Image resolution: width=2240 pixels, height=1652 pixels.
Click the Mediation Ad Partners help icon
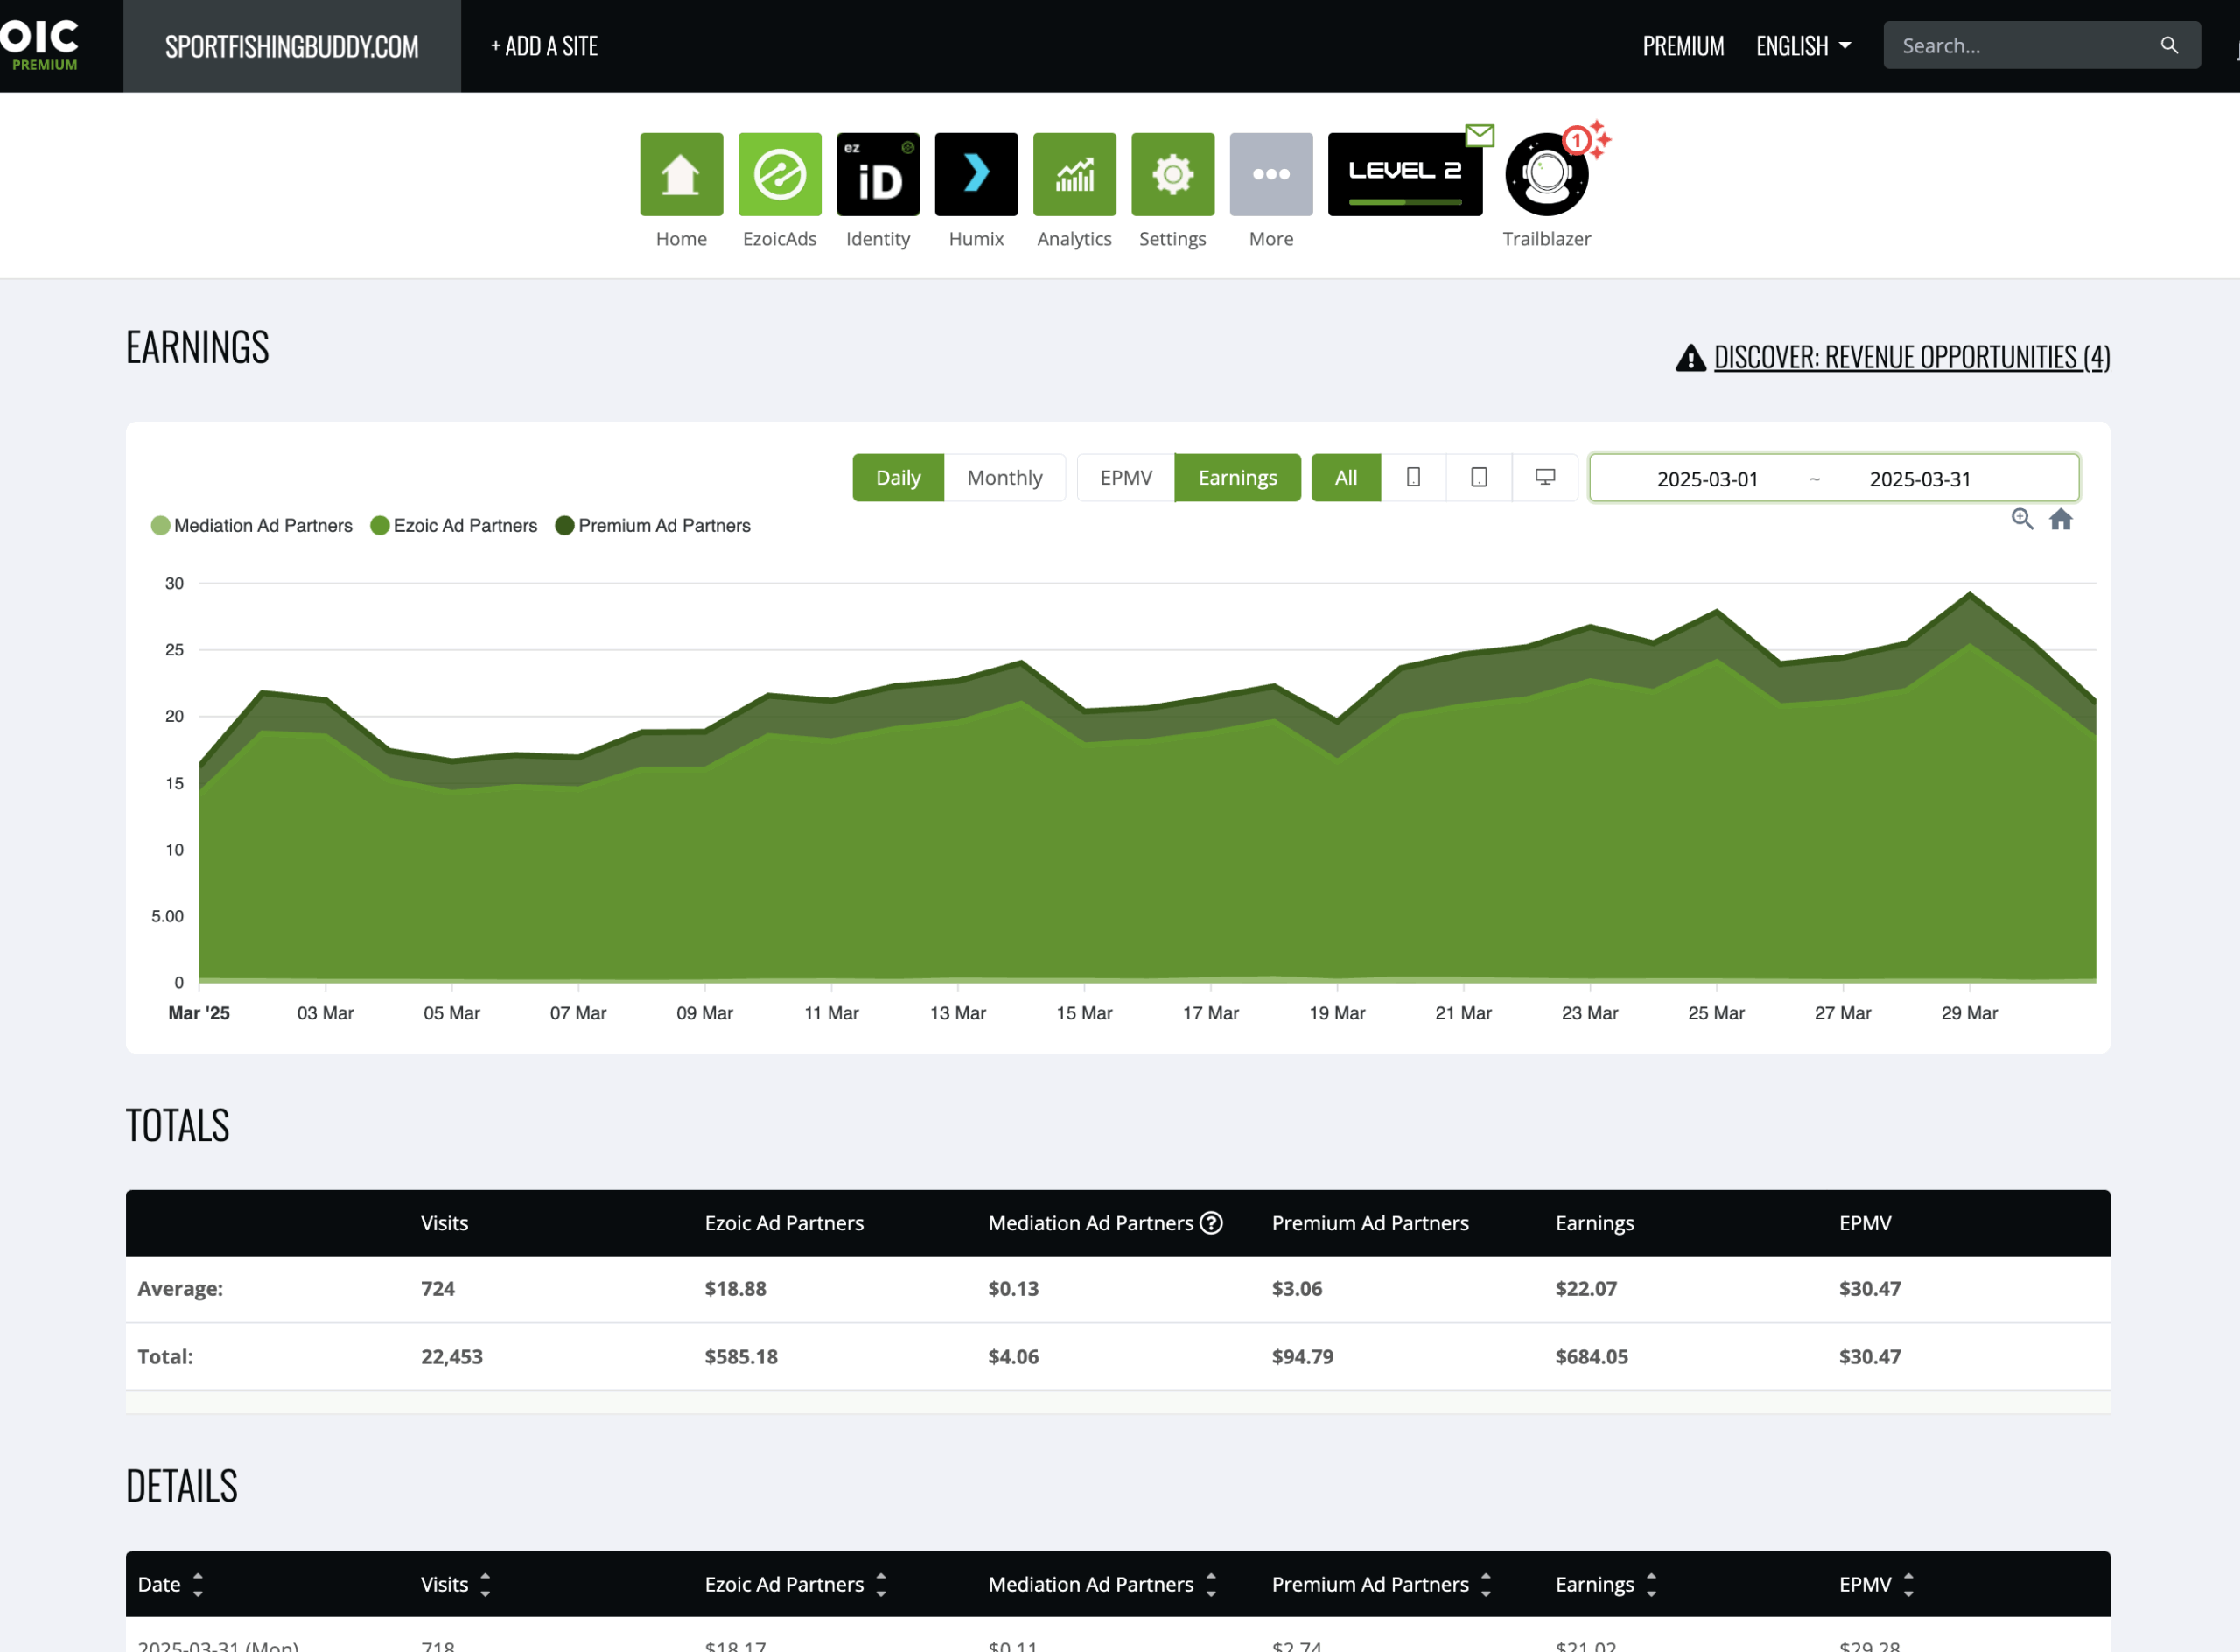click(x=1211, y=1223)
